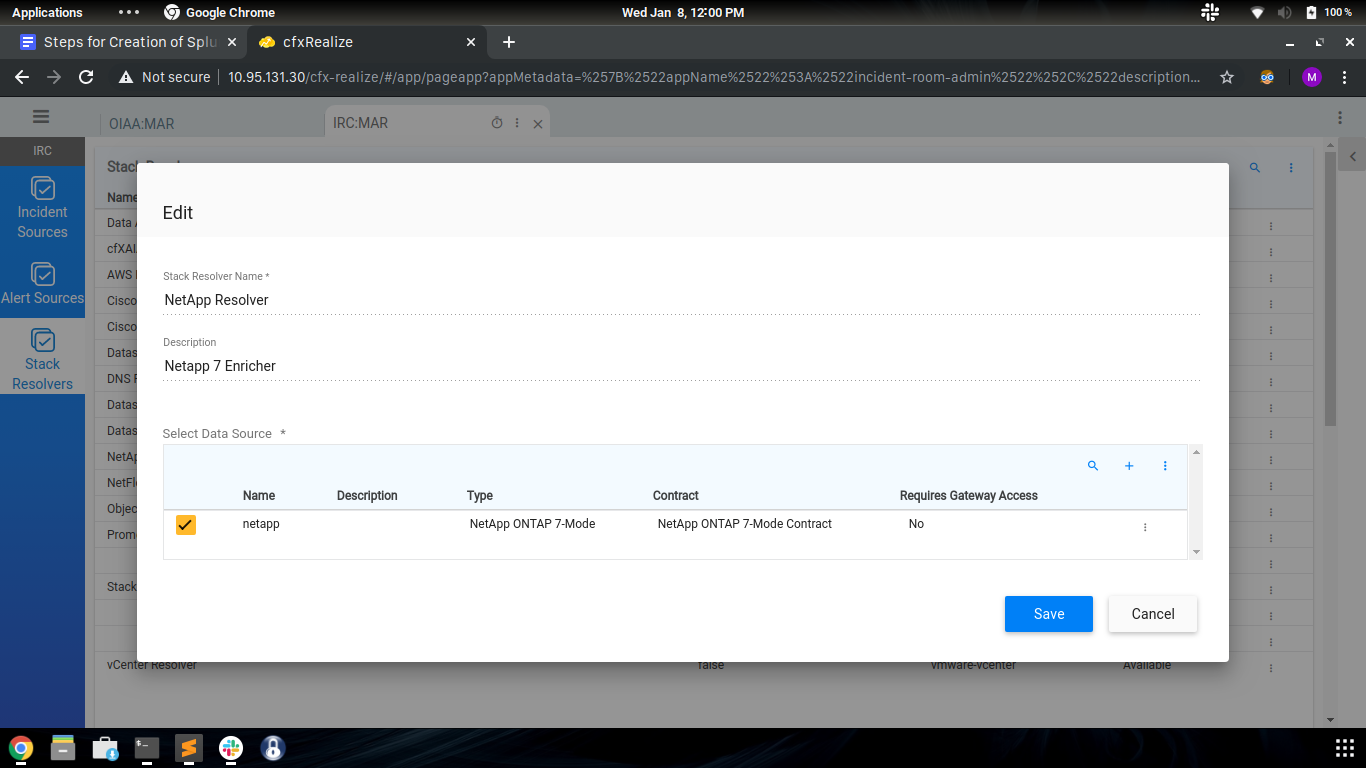Screen dimensions: 1366x768
Task: Click the Requires Gateway Access column header
Action: [969, 496]
